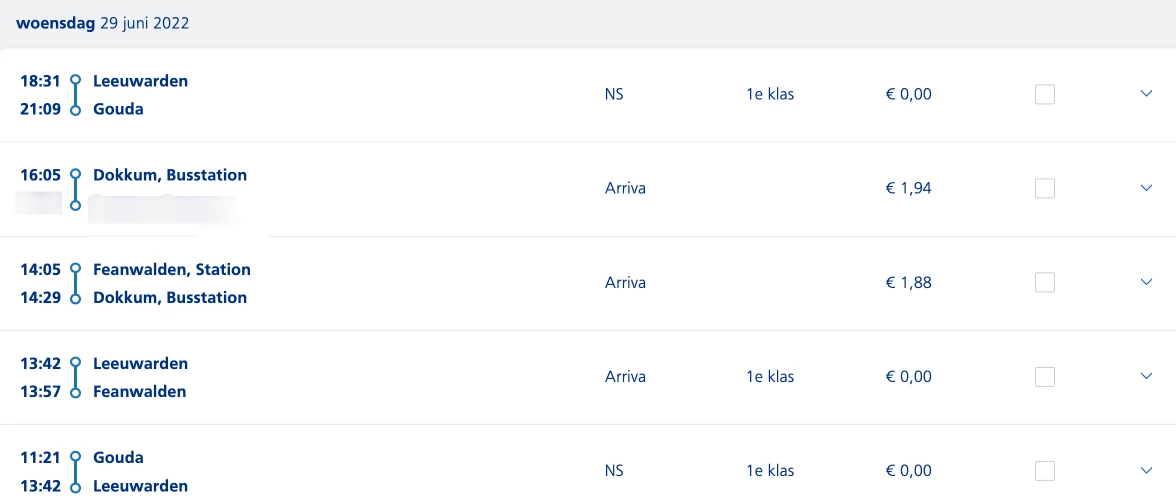Click the € 1,88 fare amount
1176x503 pixels.
click(x=908, y=282)
